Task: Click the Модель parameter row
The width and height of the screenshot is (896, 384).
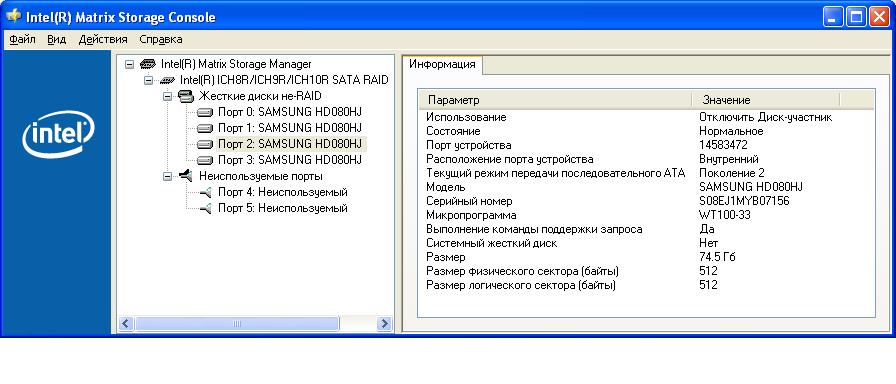Action: (446, 187)
